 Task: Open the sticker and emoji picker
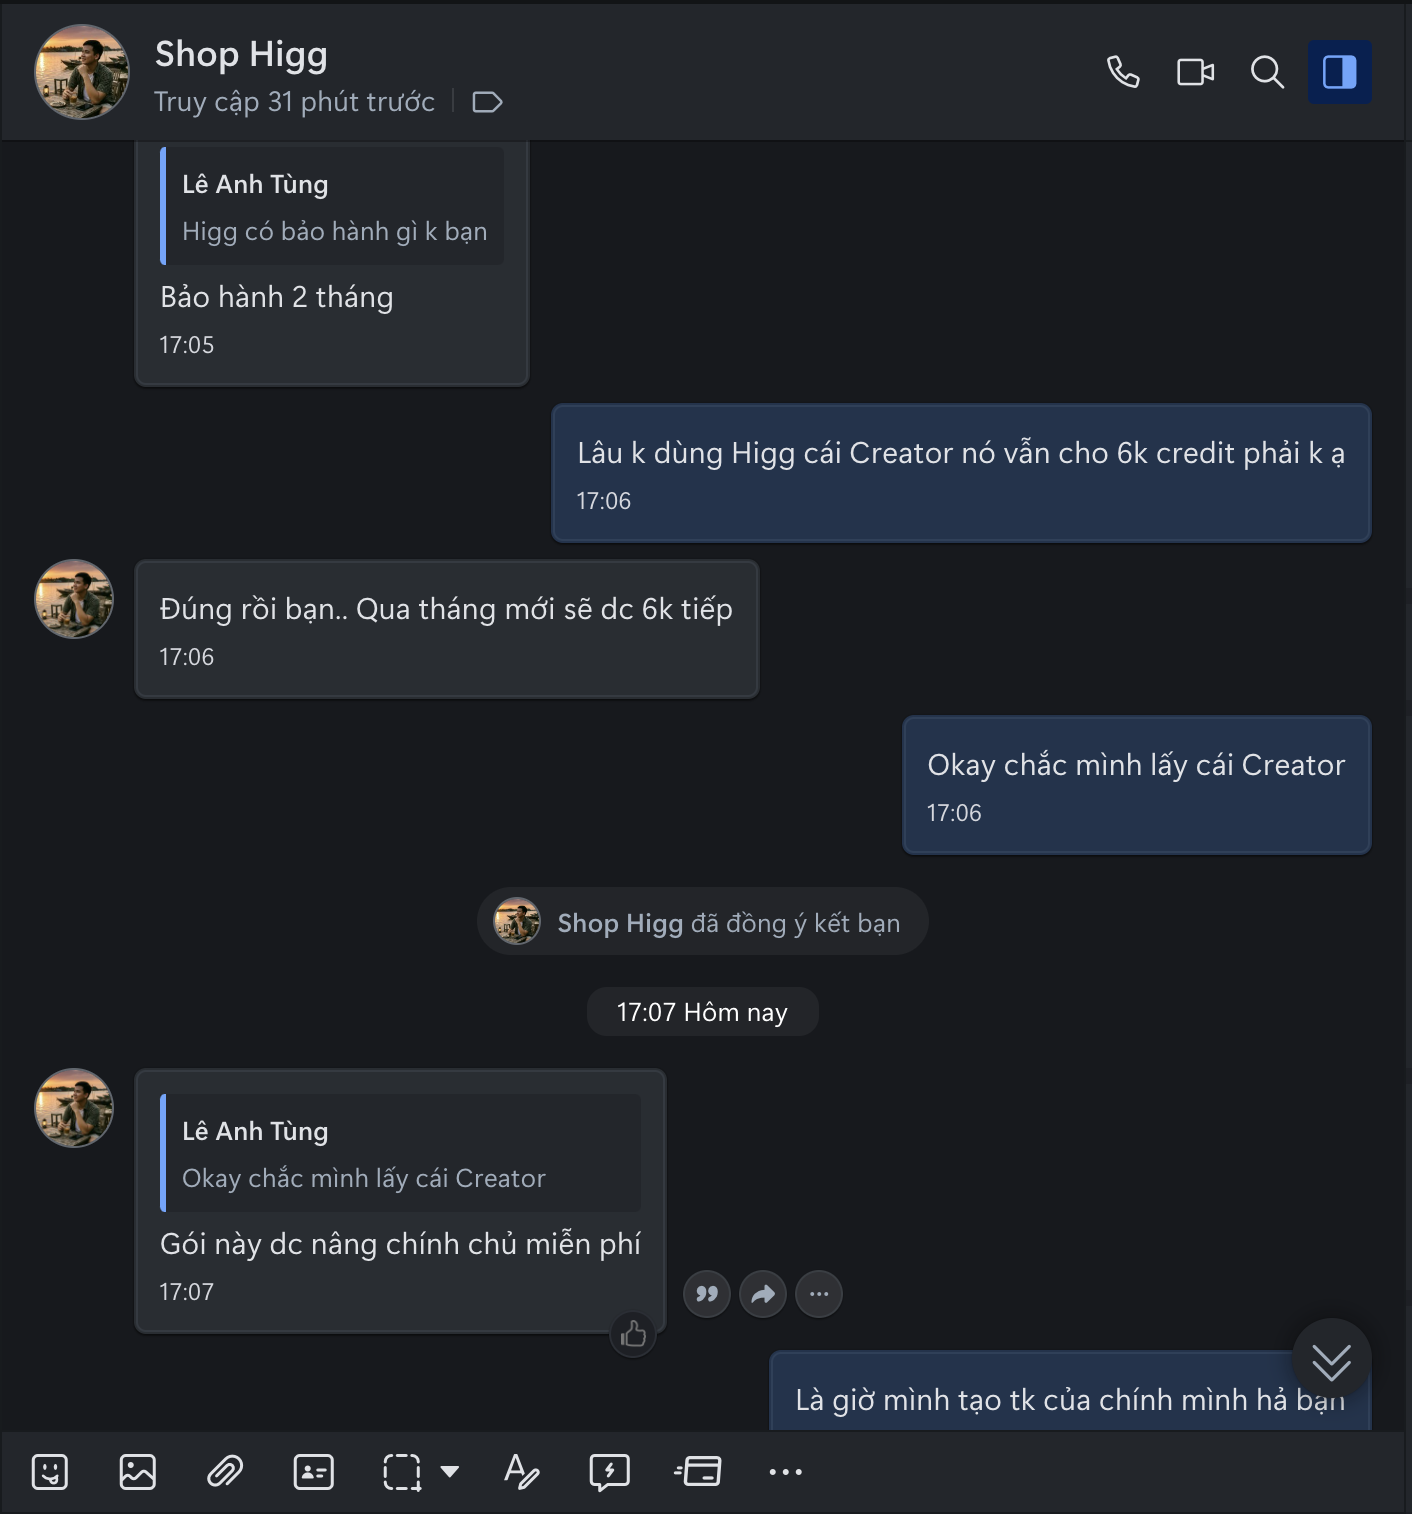pos(50,1472)
